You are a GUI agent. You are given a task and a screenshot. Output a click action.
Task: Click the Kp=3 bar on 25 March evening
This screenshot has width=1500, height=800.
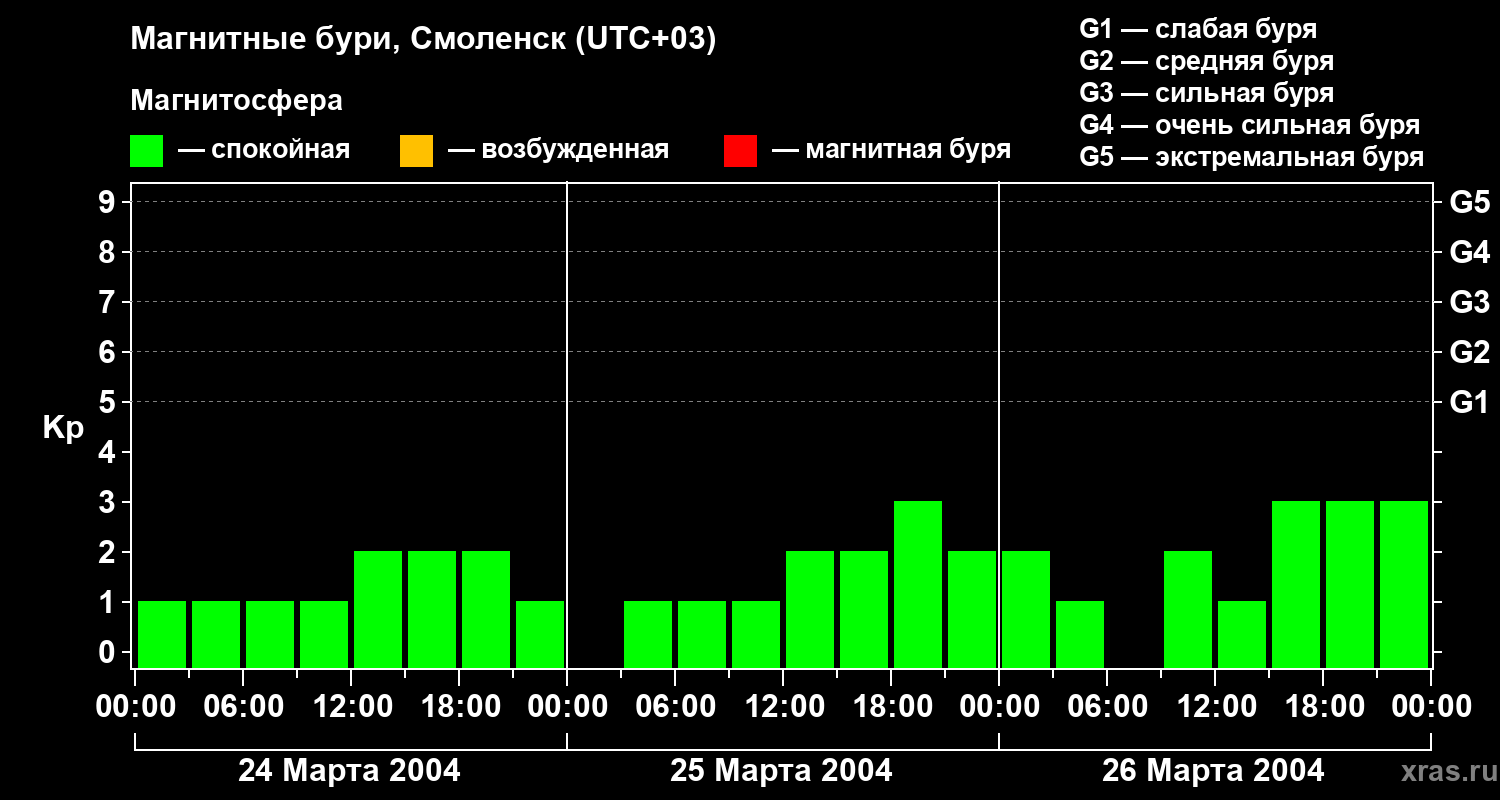pyautogui.click(x=918, y=584)
